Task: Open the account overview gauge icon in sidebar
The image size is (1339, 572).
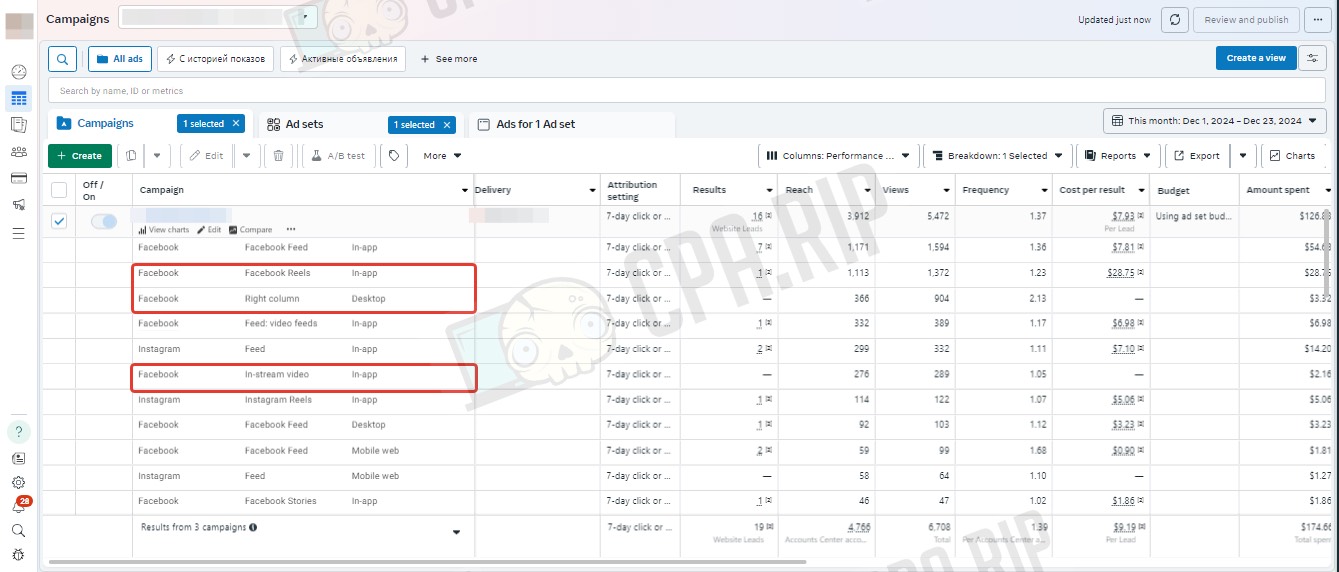Action: tap(18, 72)
